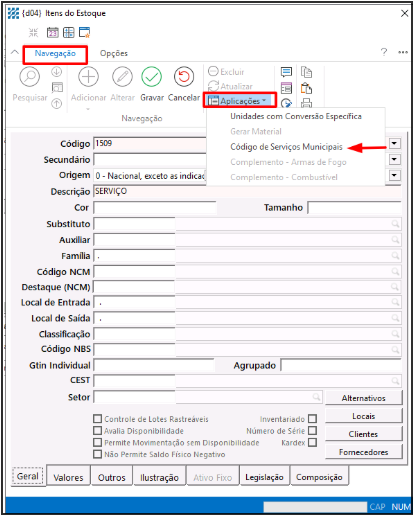Switch to the Valores tab
Image resolution: width=414 pixels, height=516 pixels.
pos(68,477)
